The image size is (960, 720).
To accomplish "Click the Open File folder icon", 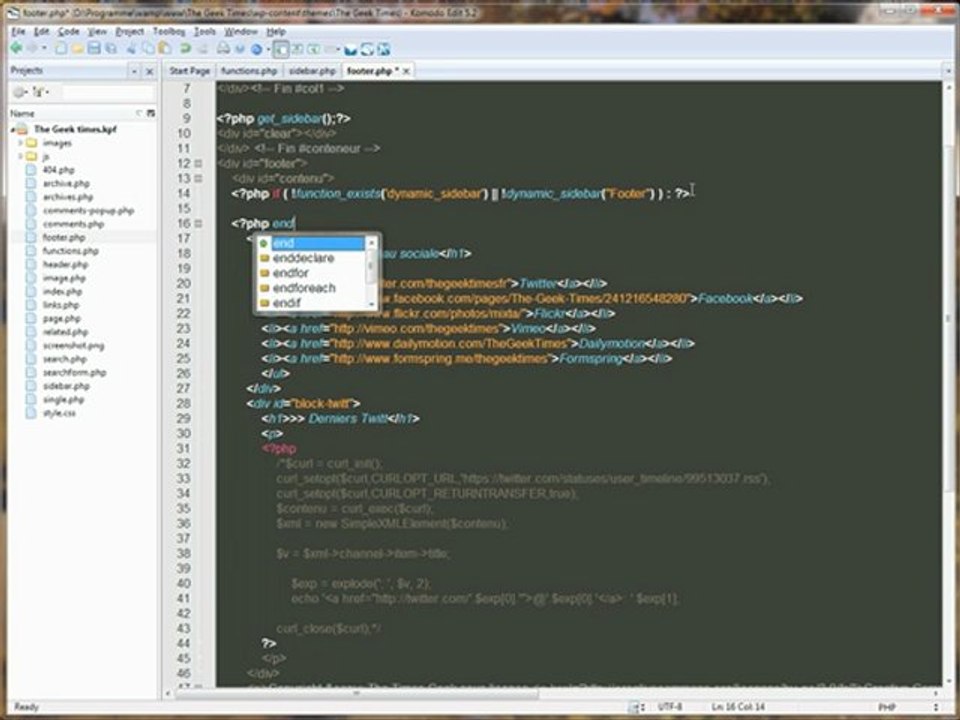I will pyautogui.click(x=78, y=48).
